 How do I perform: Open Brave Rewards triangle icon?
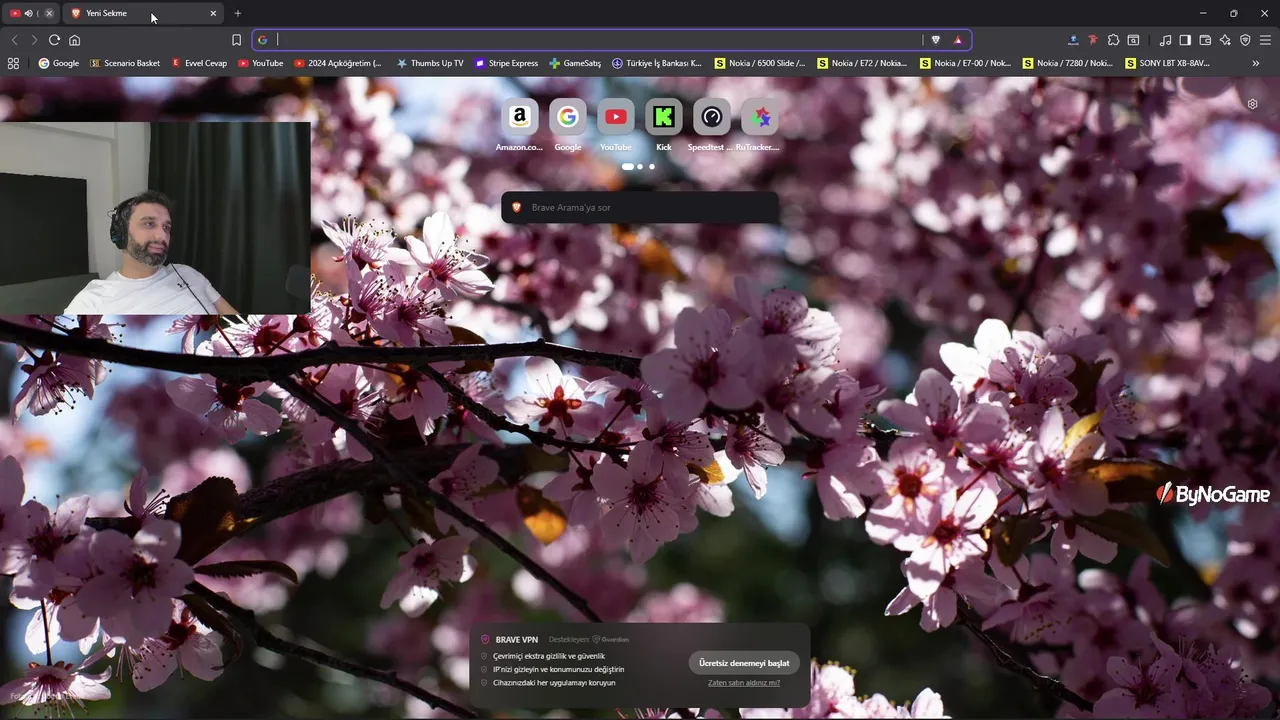point(957,40)
